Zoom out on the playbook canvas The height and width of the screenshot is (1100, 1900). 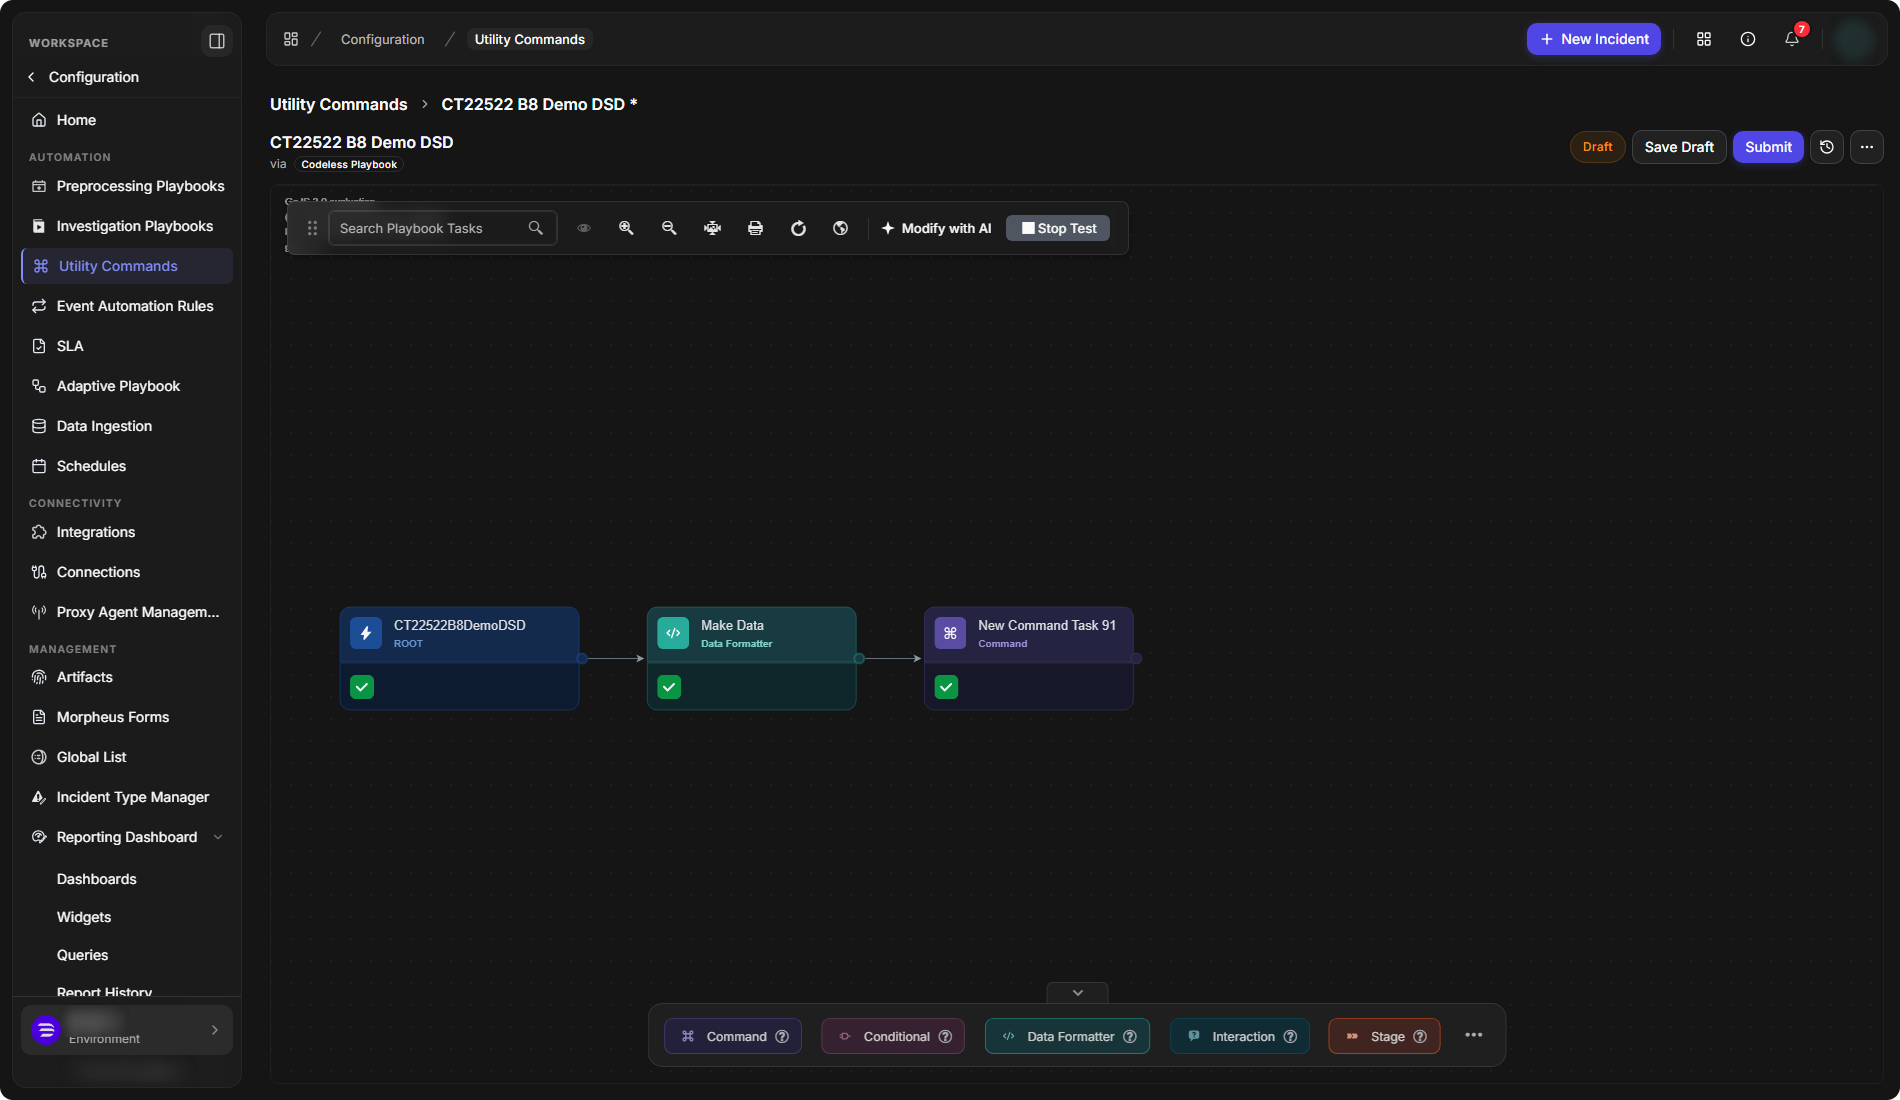[669, 228]
